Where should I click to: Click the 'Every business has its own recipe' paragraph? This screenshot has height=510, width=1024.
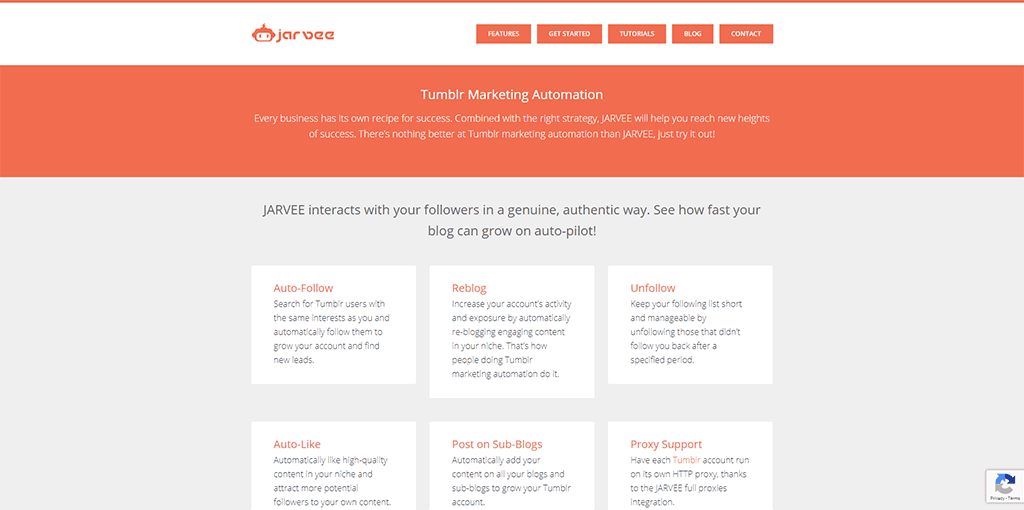tap(511, 126)
